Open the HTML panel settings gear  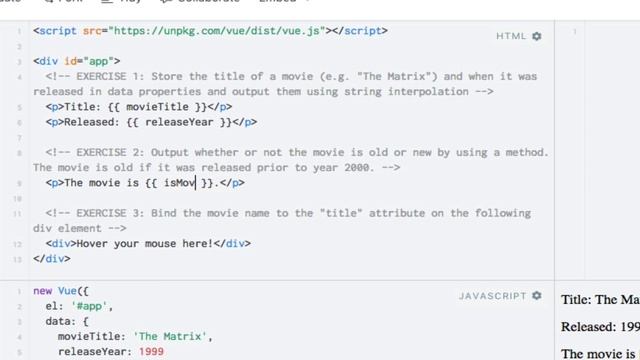(x=537, y=36)
